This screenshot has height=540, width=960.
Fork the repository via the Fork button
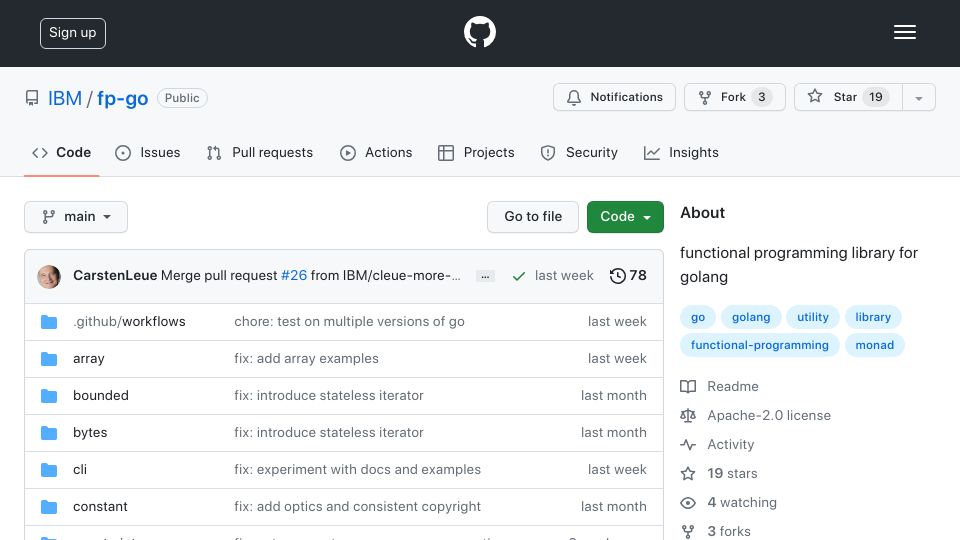[x=735, y=97]
